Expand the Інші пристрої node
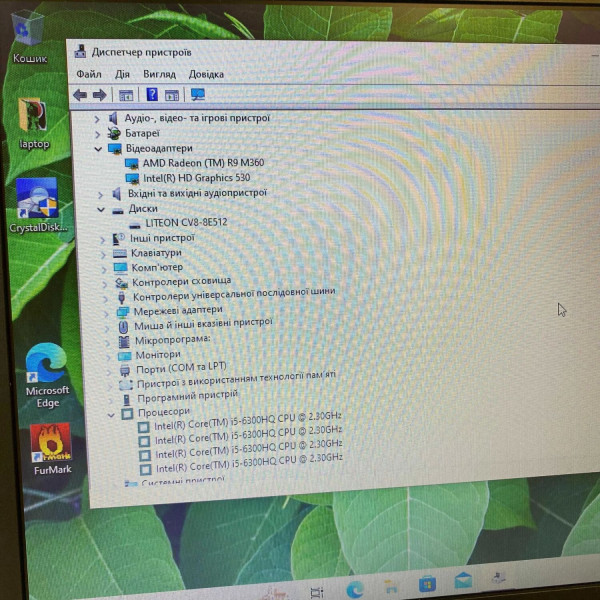 tap(103, 240)
